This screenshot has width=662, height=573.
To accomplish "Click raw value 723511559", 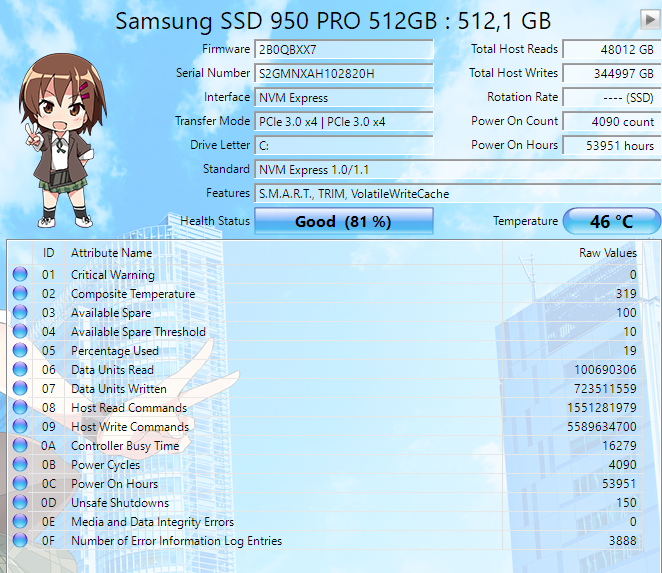I will tap(605, 389).
